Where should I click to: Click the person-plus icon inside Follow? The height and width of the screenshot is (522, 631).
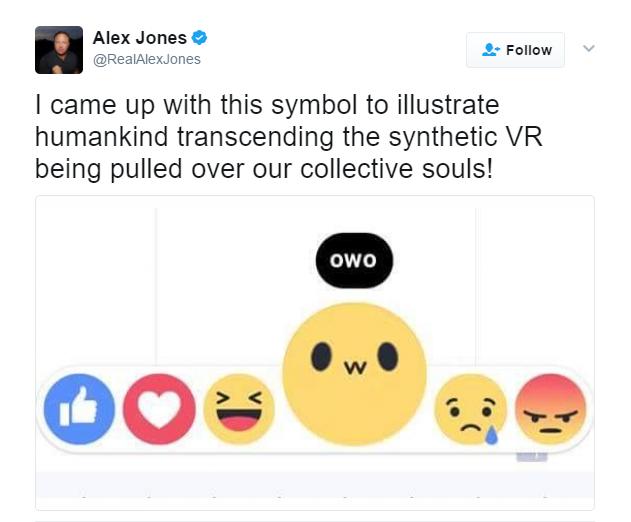tap(491, 50)
